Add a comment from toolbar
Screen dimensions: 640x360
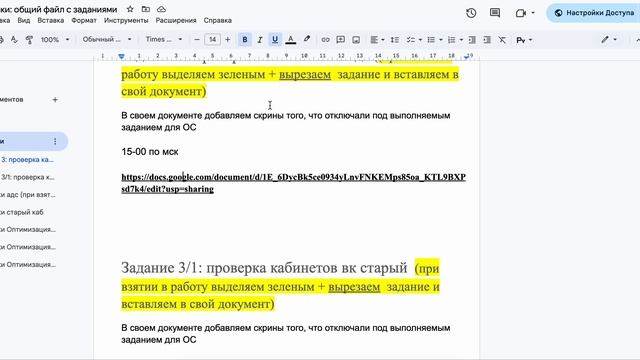[x=340, y=40]
